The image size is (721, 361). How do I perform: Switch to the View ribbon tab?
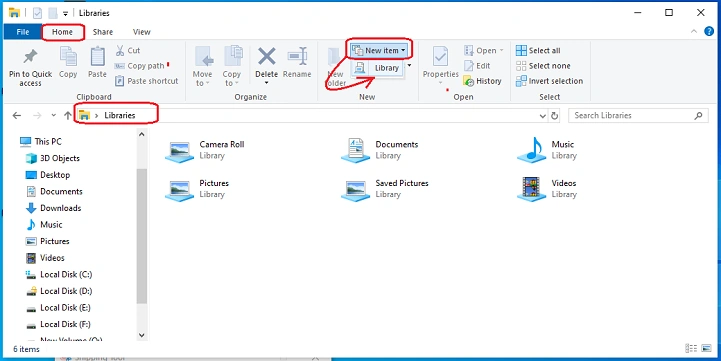142,32
